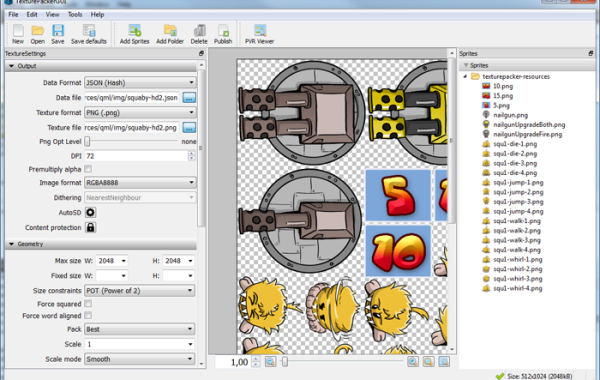
Task: Select the nailgun.png sprite
Action: (510, 115)
